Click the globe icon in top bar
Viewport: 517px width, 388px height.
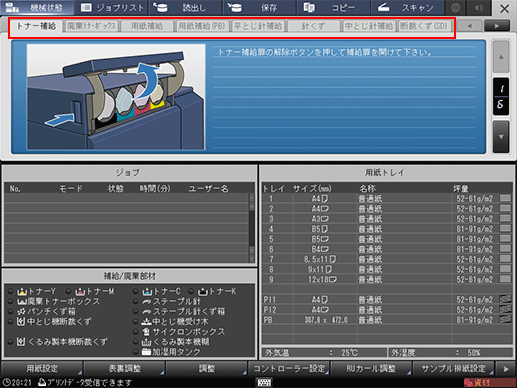click(x=456, y=7)
